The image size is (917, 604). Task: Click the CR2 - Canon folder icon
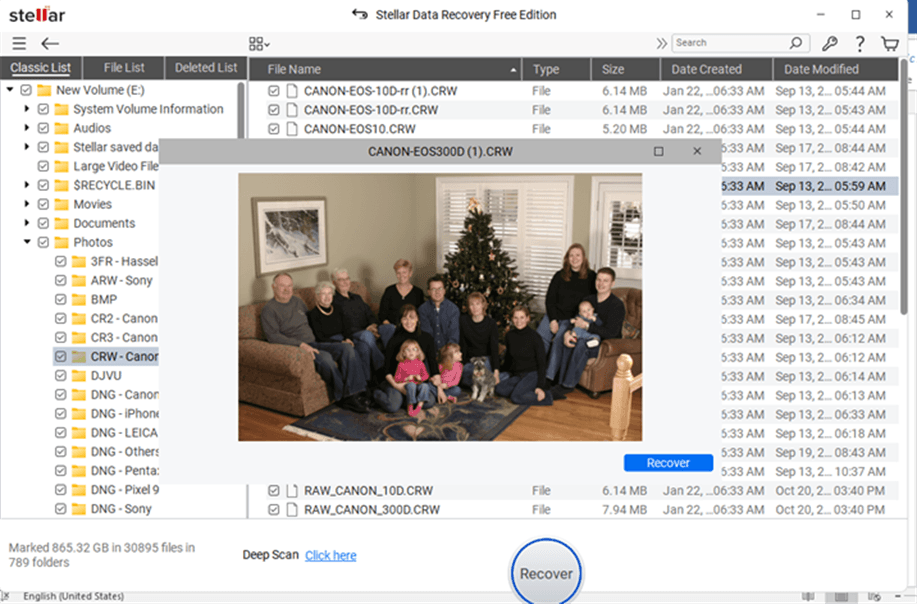(x=79, y=318)
